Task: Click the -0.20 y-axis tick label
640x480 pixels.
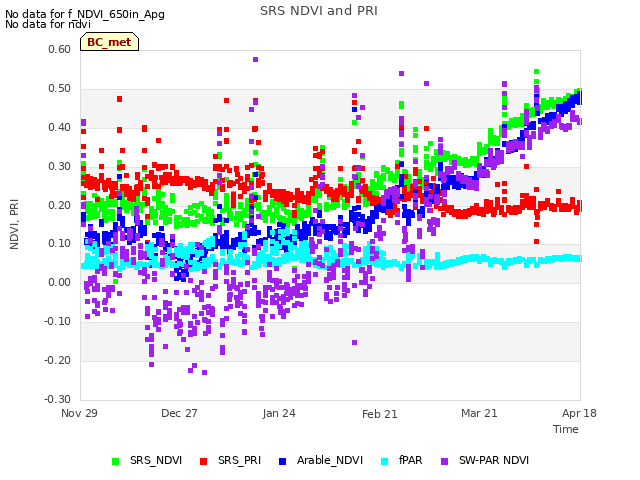Action: click(58, 360)
